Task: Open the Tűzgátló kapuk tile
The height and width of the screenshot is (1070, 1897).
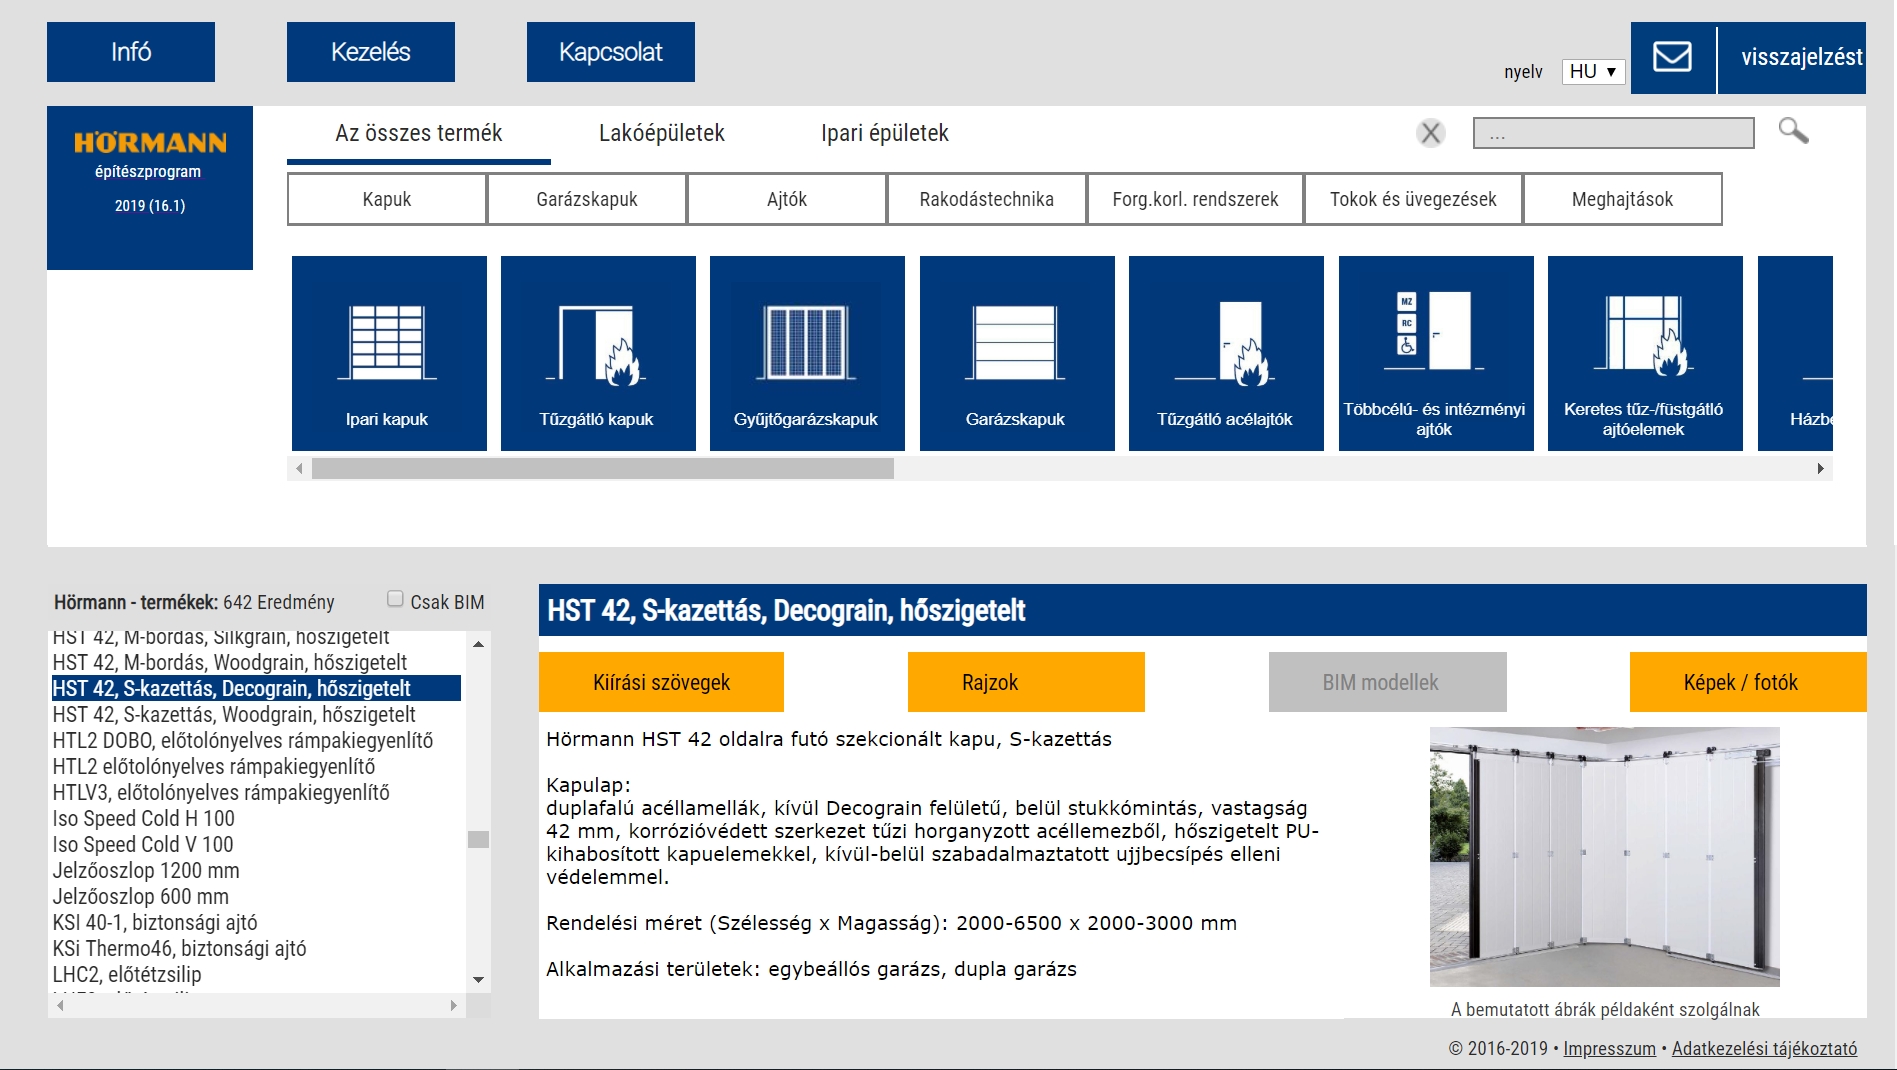Action: click(x=598, y=353)
